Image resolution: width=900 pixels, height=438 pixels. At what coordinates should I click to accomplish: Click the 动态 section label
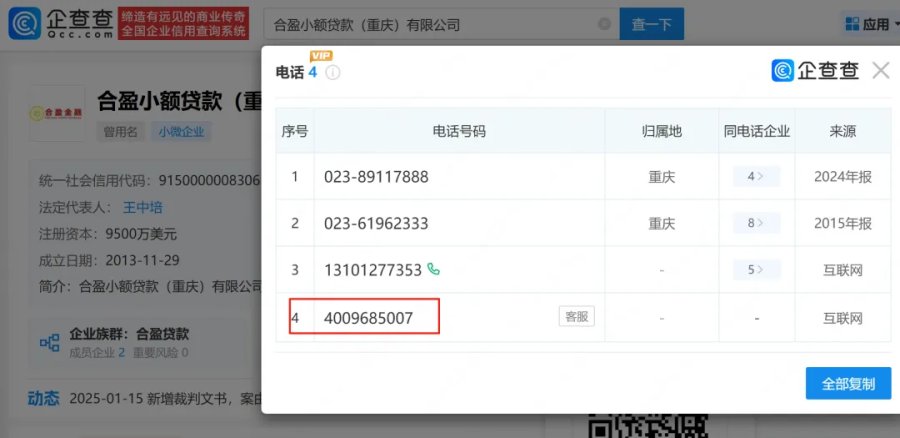(43, 398)
